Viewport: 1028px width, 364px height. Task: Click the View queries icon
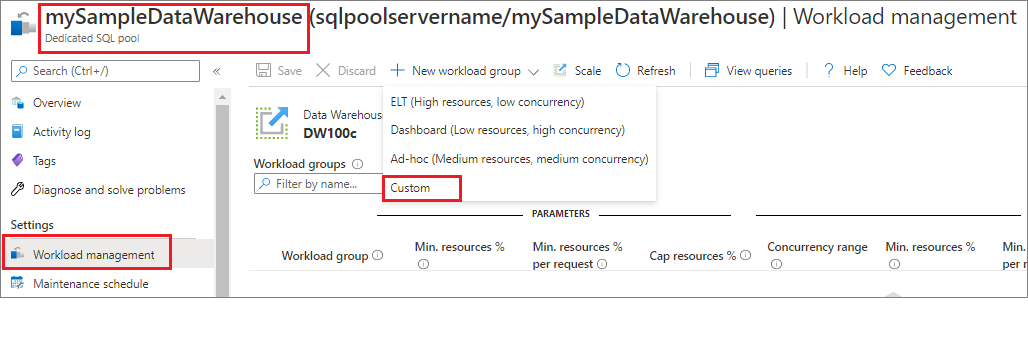coord(712,71)
